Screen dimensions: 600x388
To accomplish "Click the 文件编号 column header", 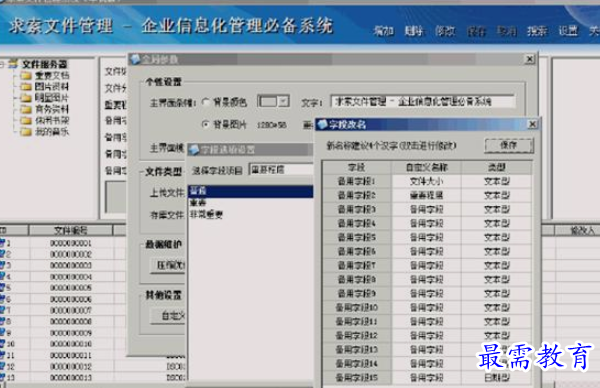I will point(70,230).
